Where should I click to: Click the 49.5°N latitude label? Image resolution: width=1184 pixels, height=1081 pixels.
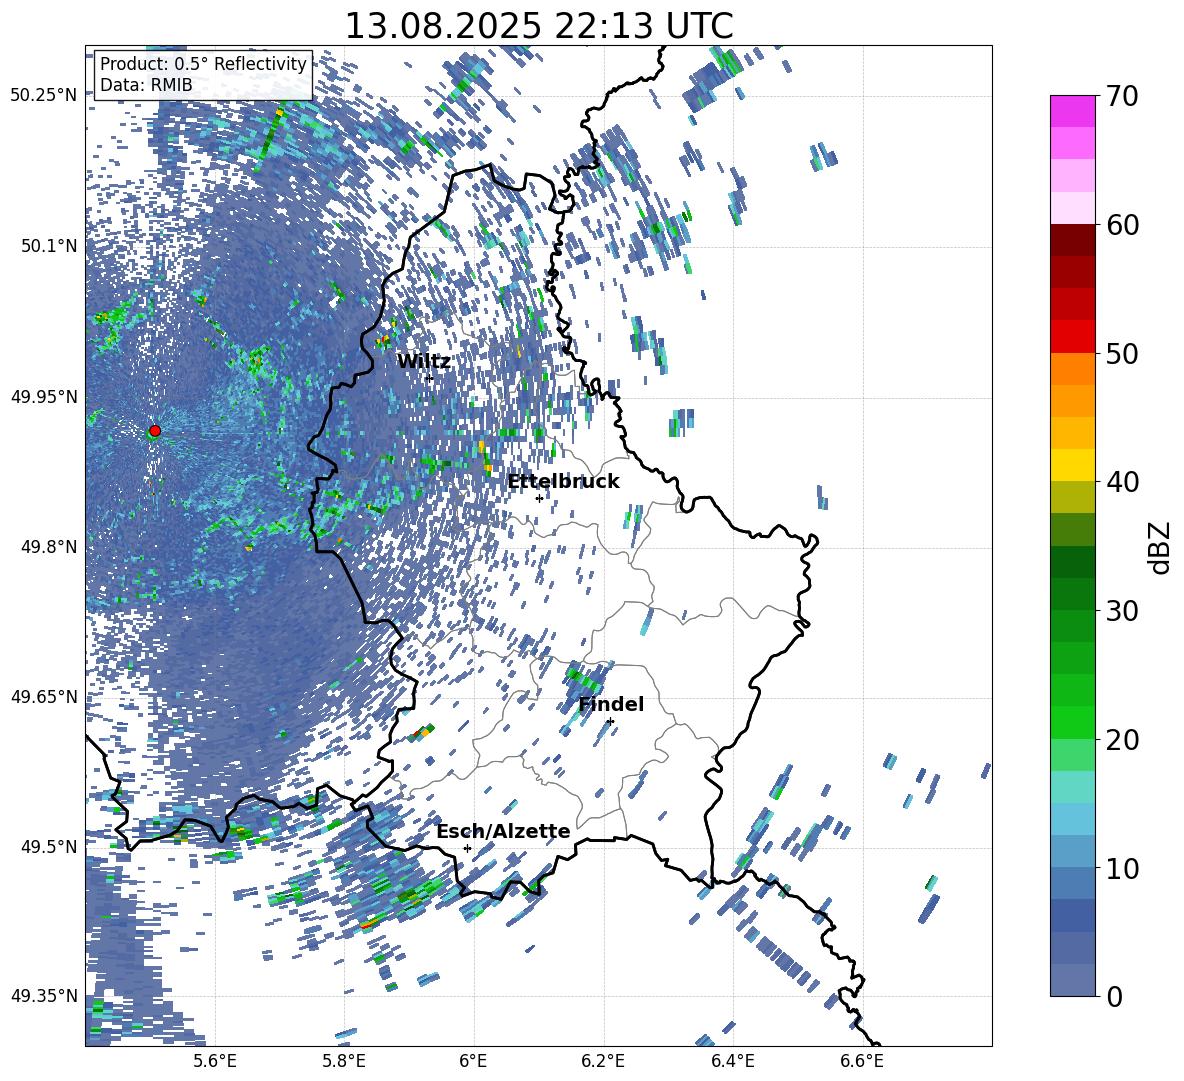(x=49, y=846)
